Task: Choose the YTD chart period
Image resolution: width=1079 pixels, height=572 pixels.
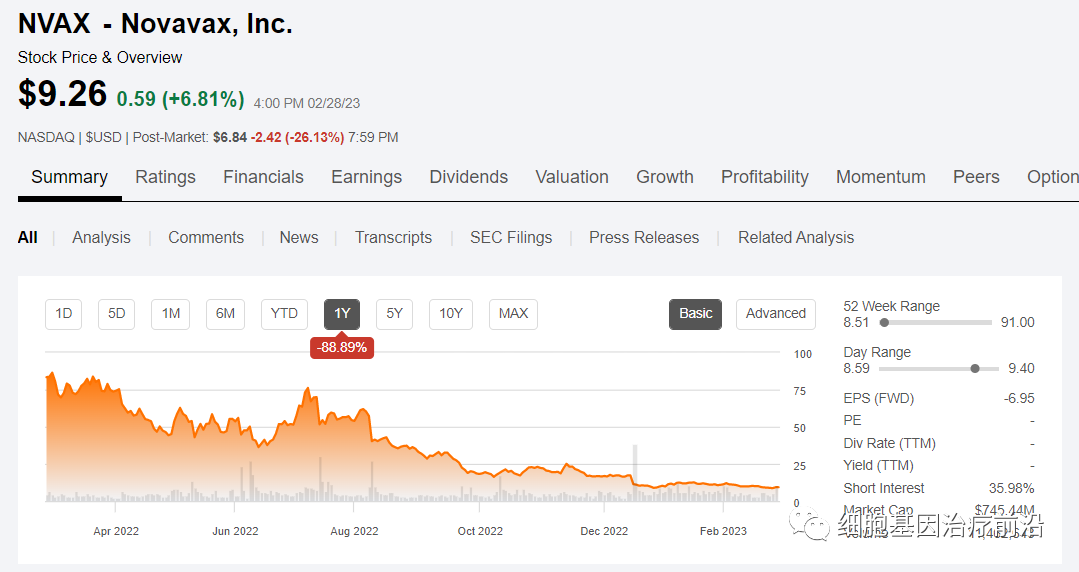Action: pos(284,313)
